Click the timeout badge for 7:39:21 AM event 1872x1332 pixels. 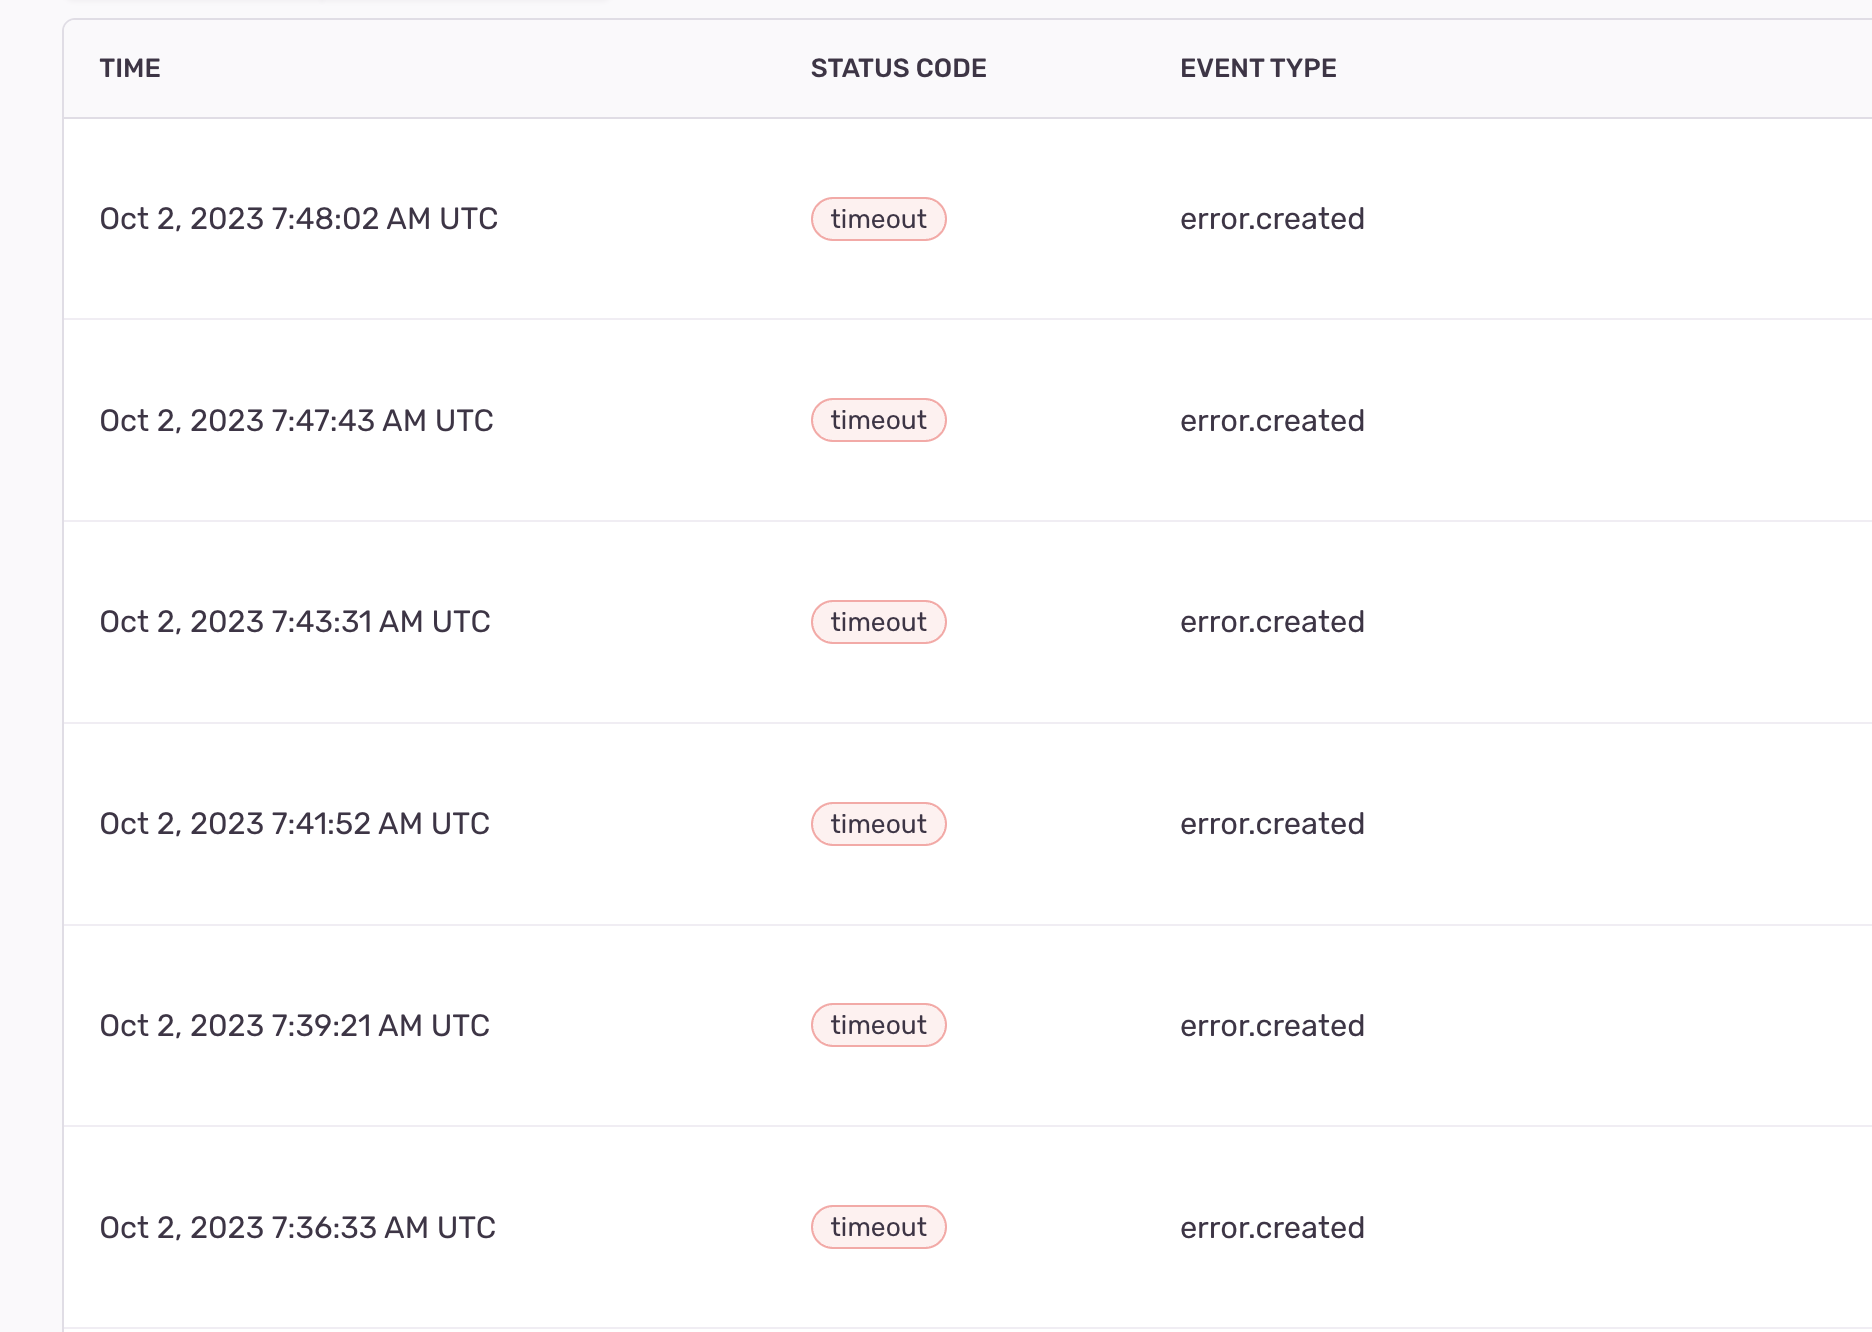click(x=877, y=1025)
